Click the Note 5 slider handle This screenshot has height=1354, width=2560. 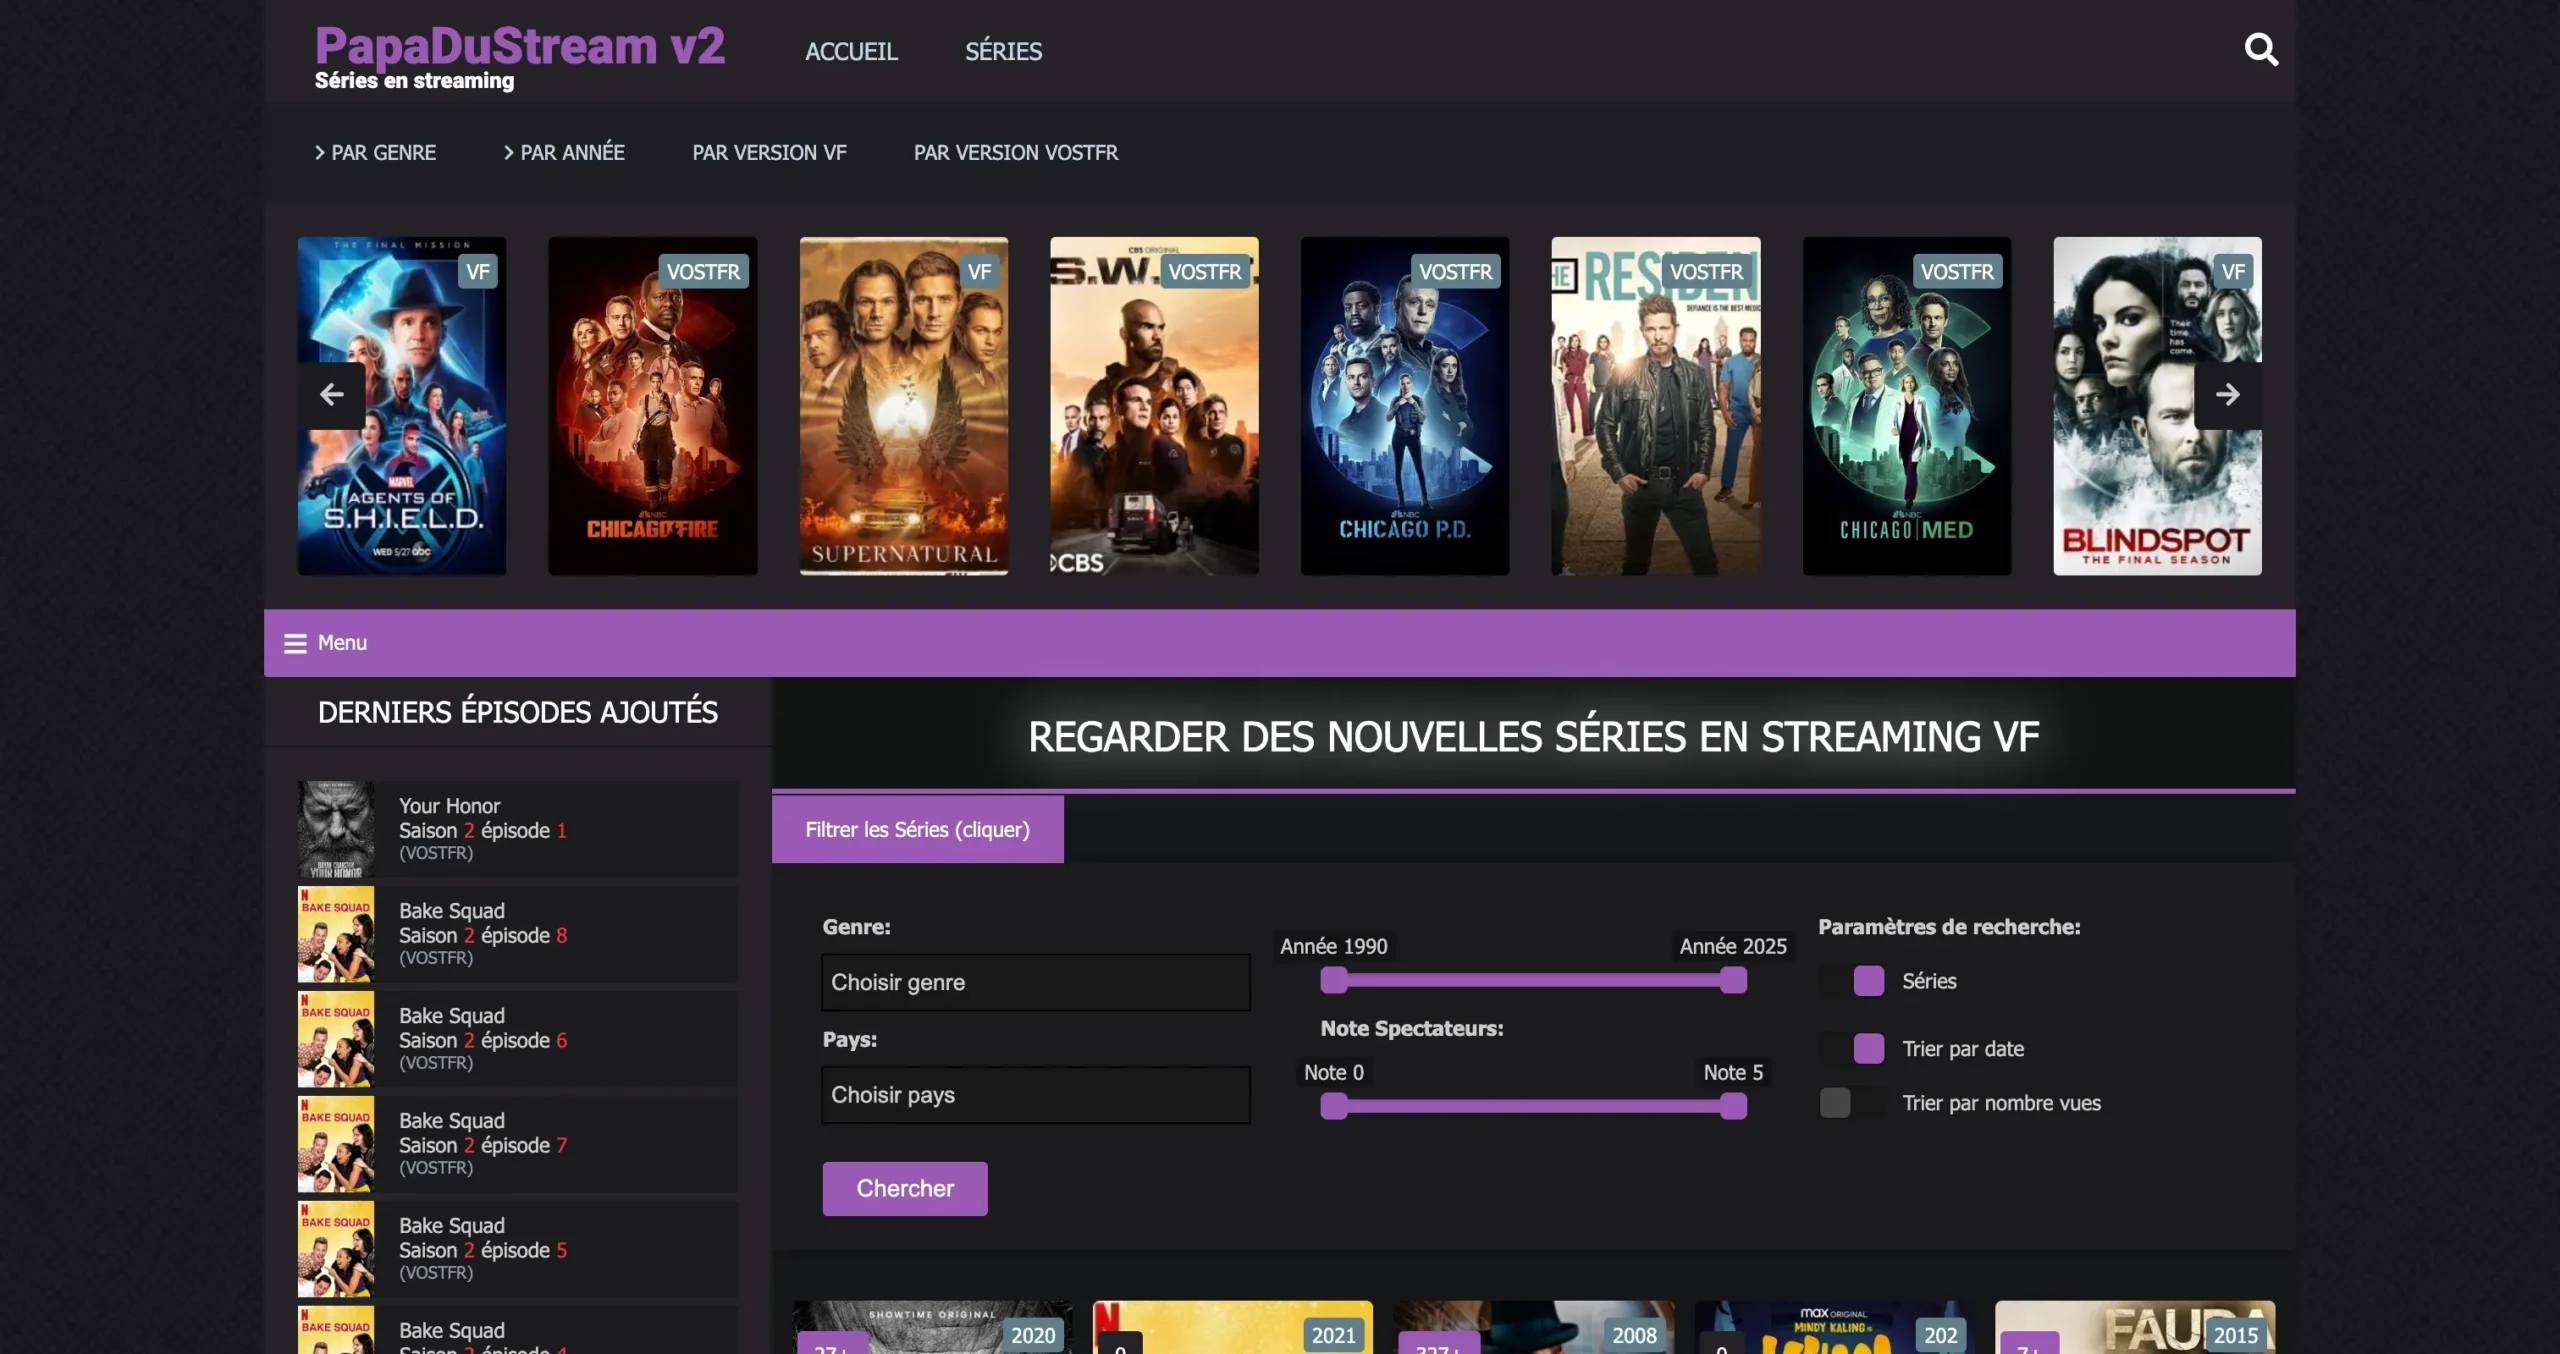[x=1733, y=1106]
